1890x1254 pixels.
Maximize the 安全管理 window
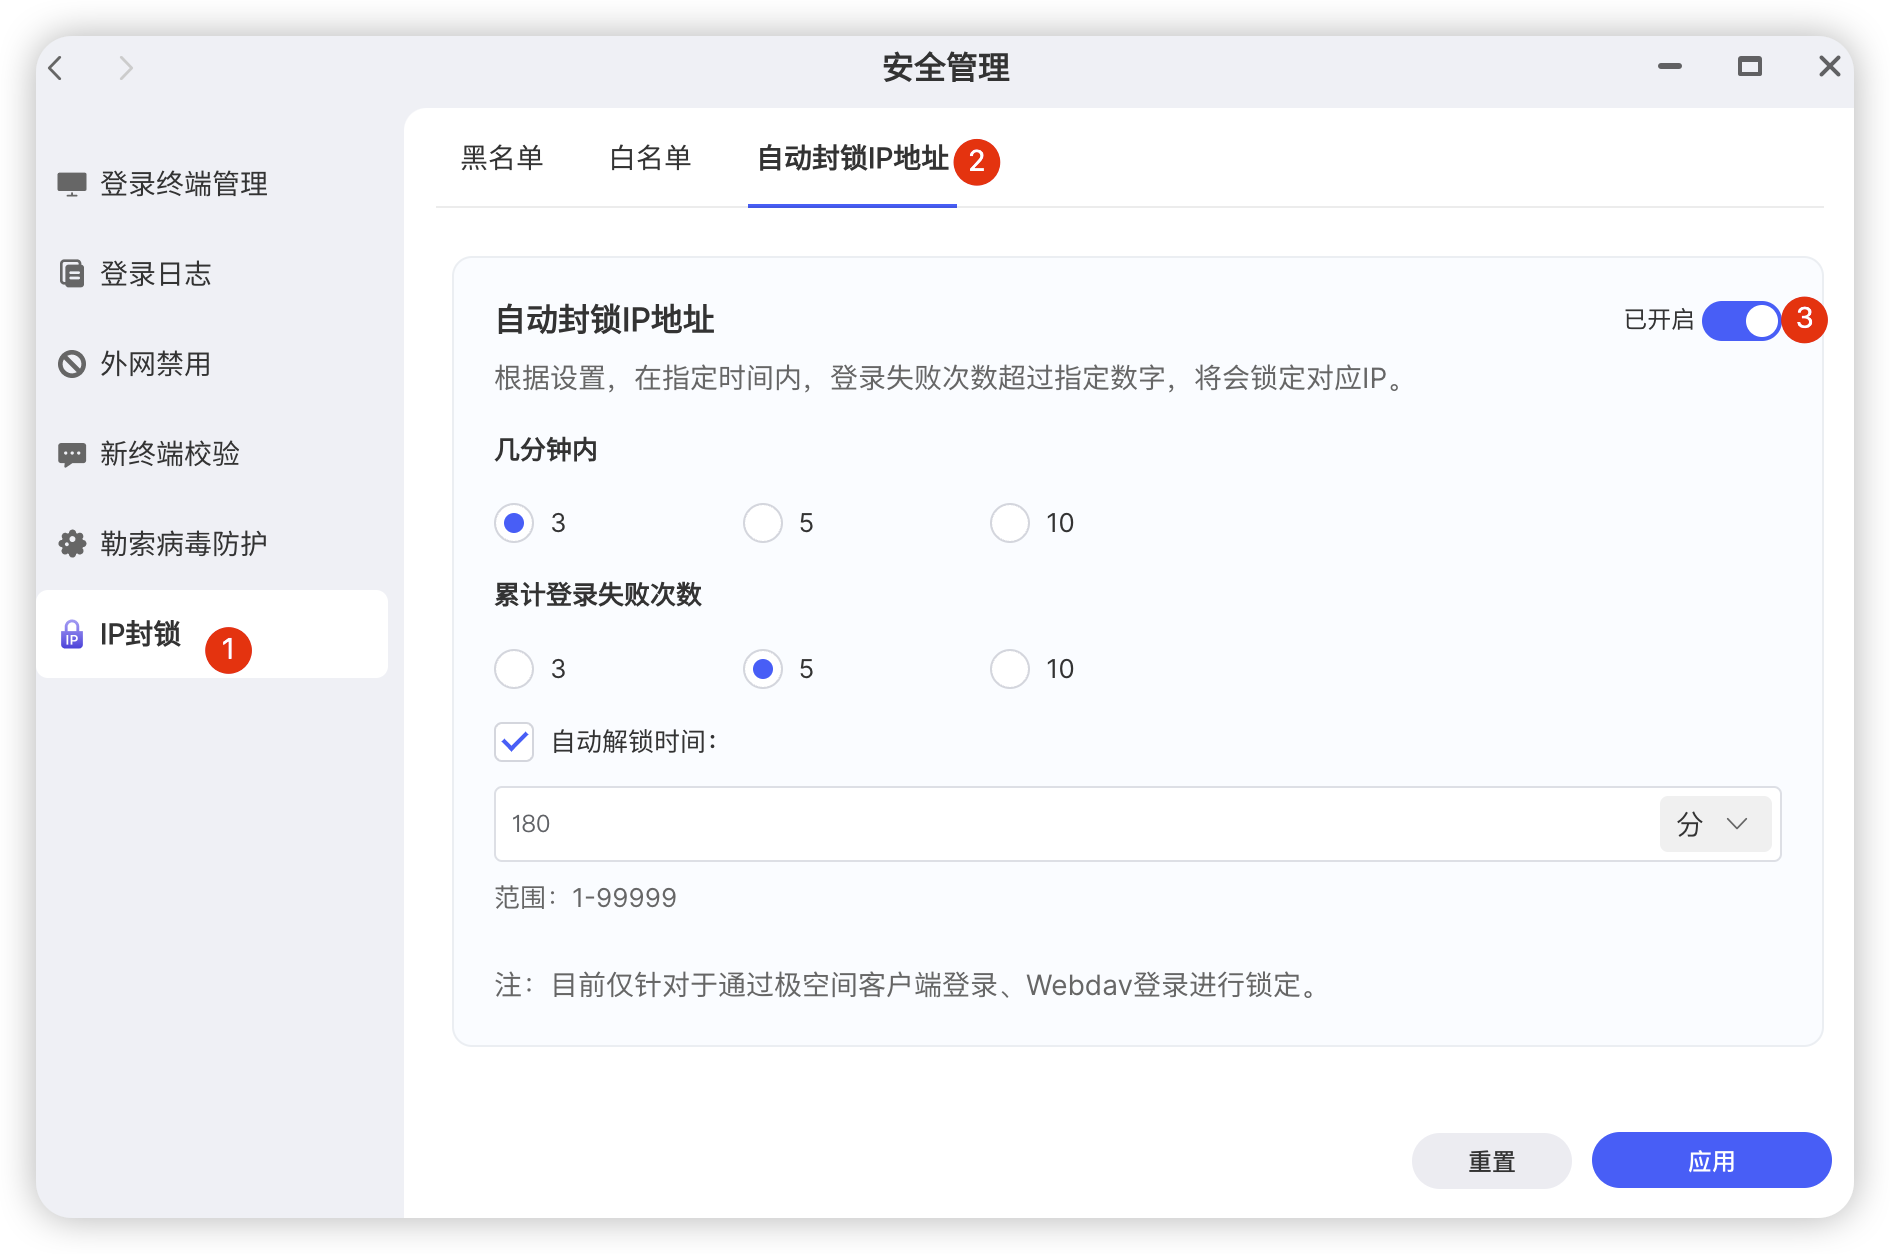click(1750, 67)
